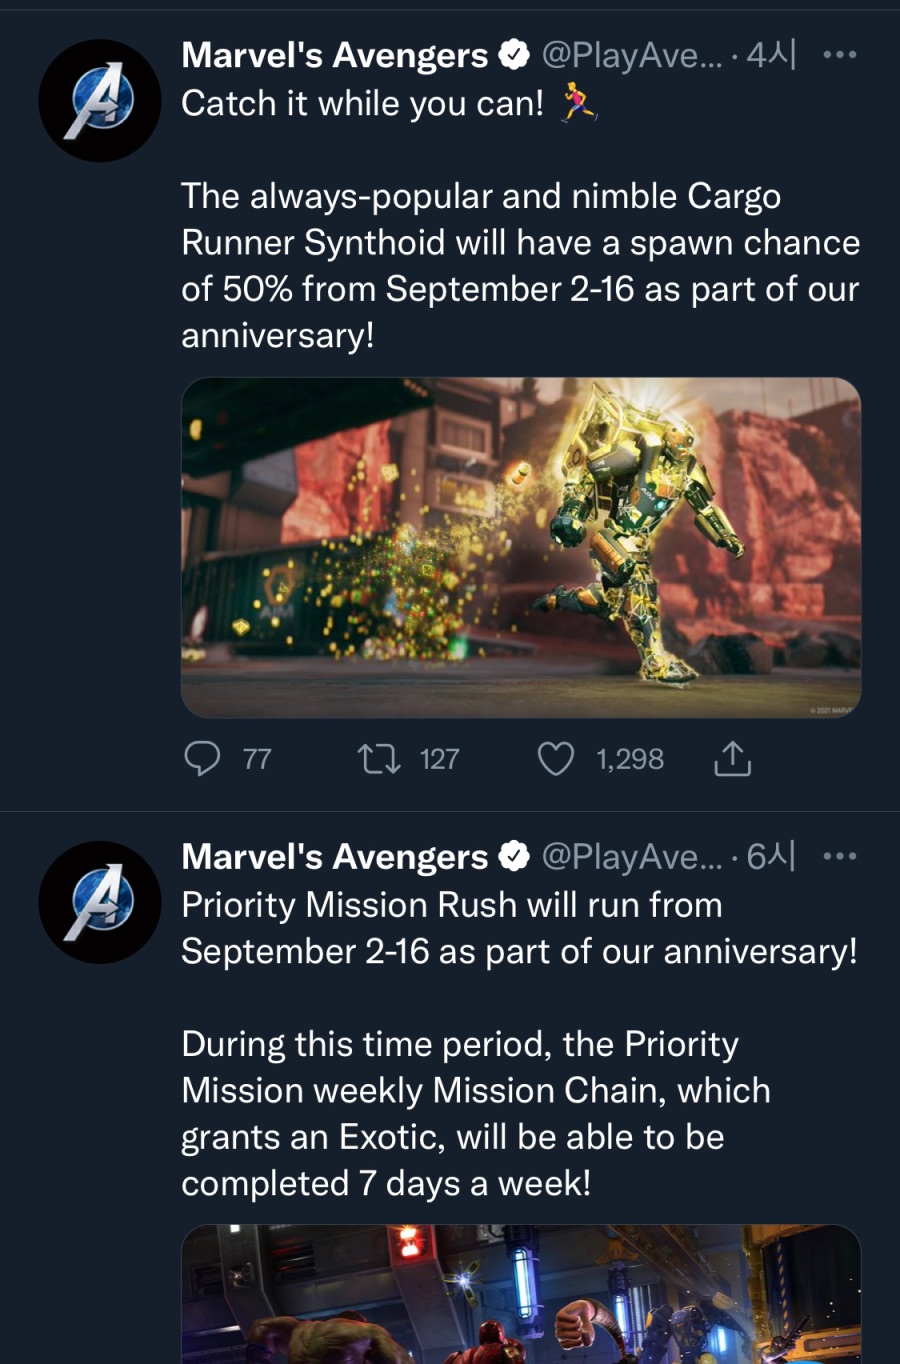The height and width of the screenshot is (1364, 900).
Task: Open the Cargo Runner Synthoid image
Action: tap(520, 547)
